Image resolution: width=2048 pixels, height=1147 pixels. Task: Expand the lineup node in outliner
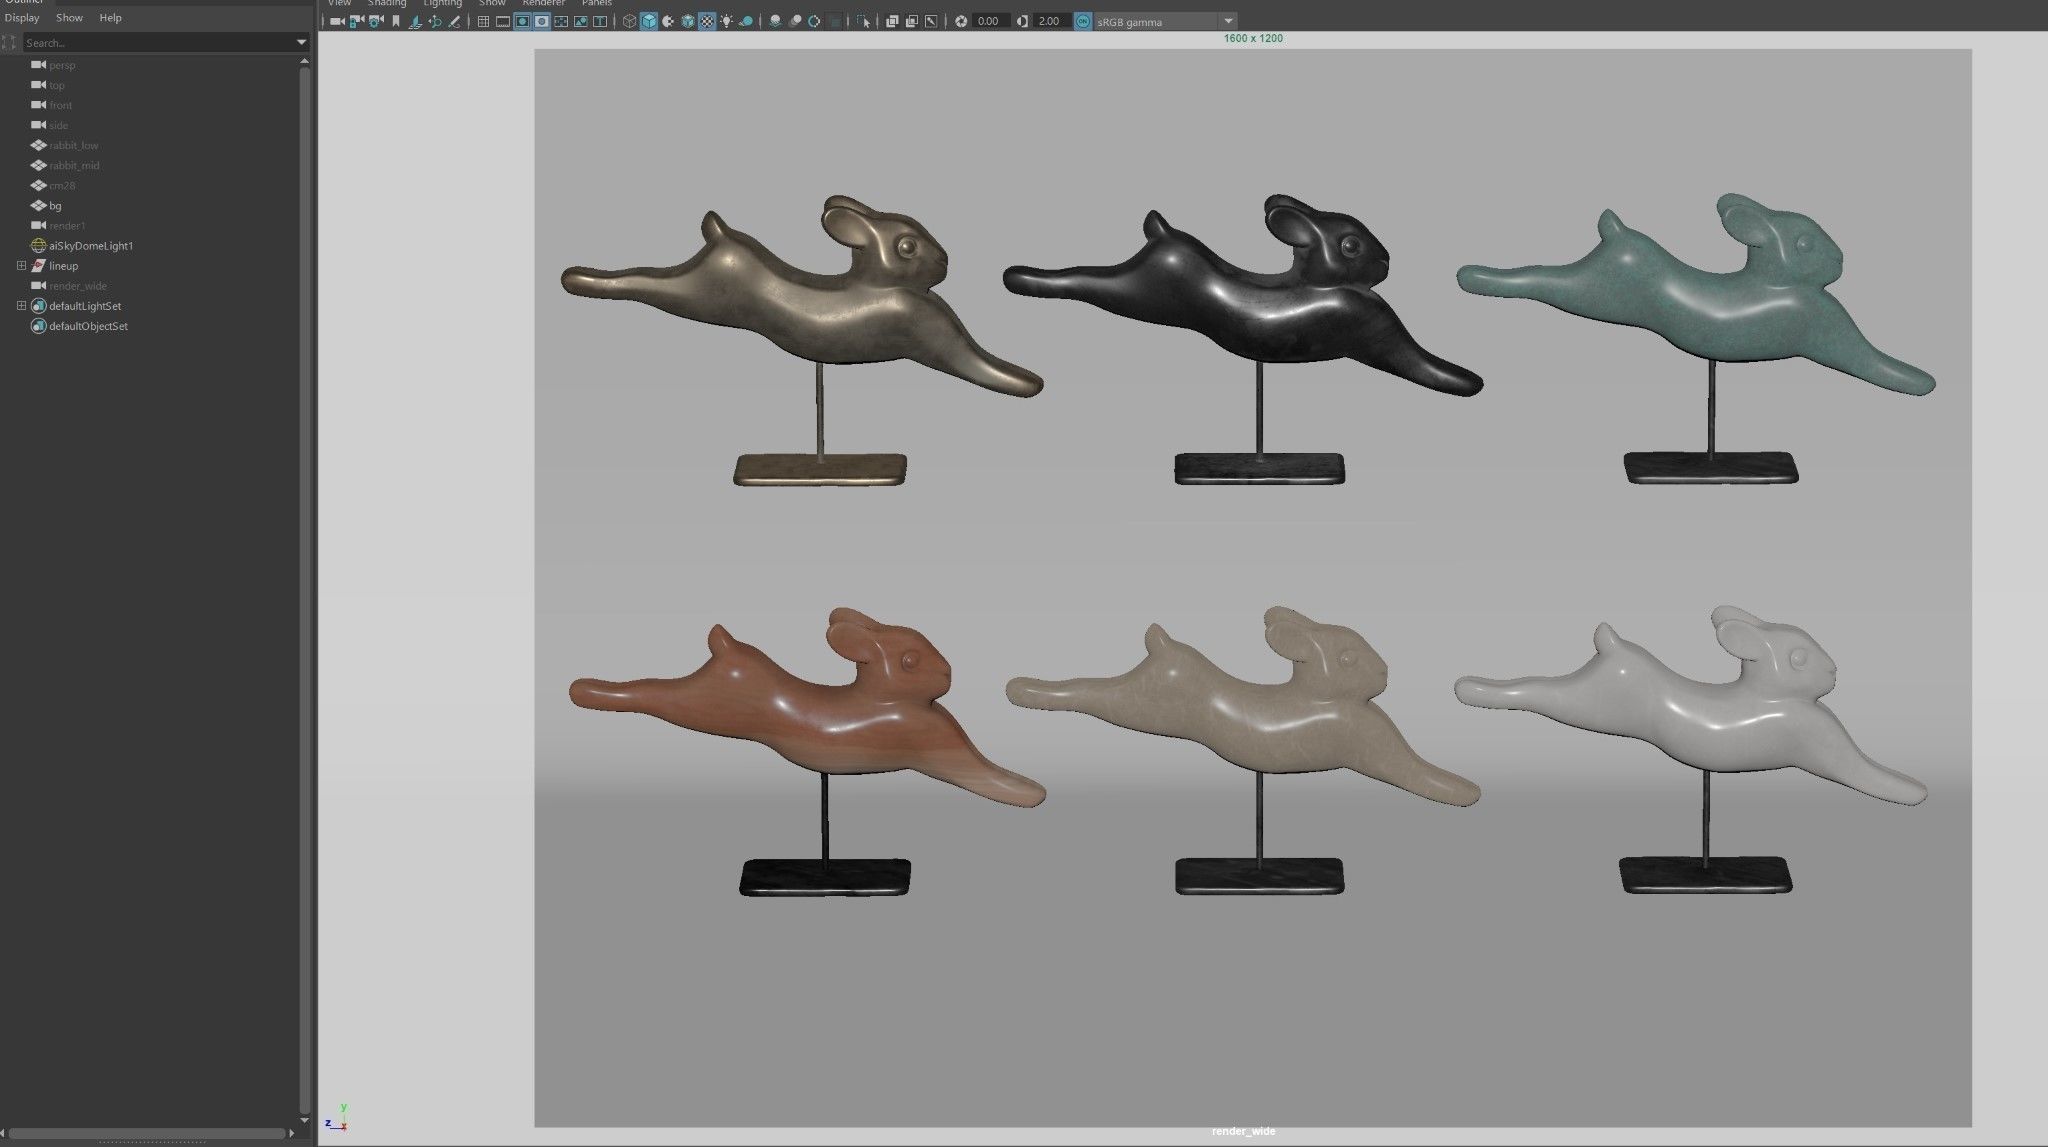tap(21, 266)
